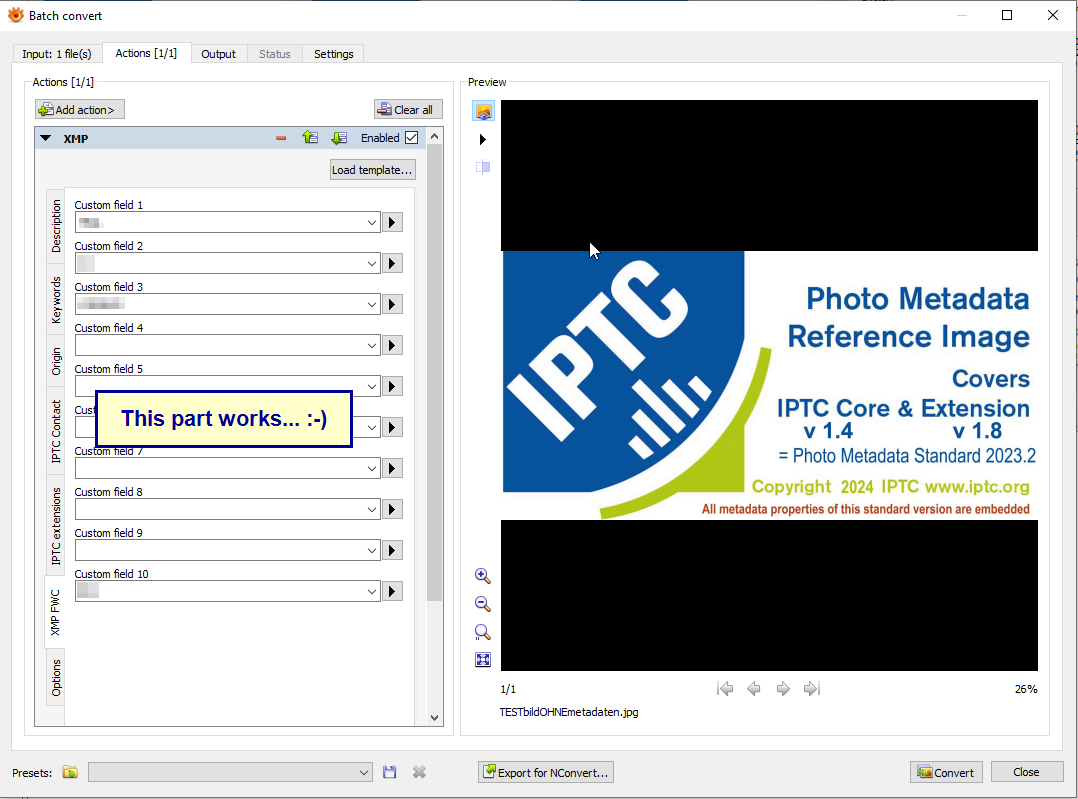Open the Custom field 4 dropdown
This screenshot has width=1078, height=799.
371,346
